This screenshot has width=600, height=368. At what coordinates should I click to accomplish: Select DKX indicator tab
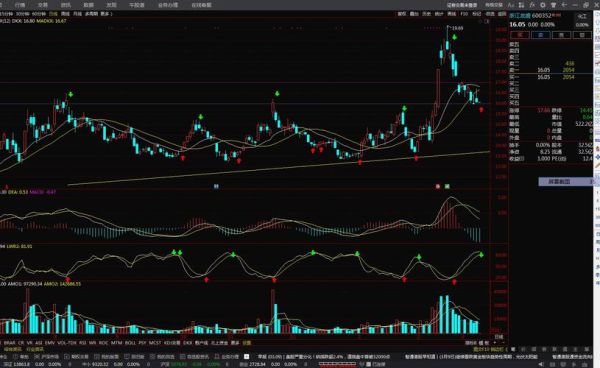pyautogui.click(x=188, y=343)
